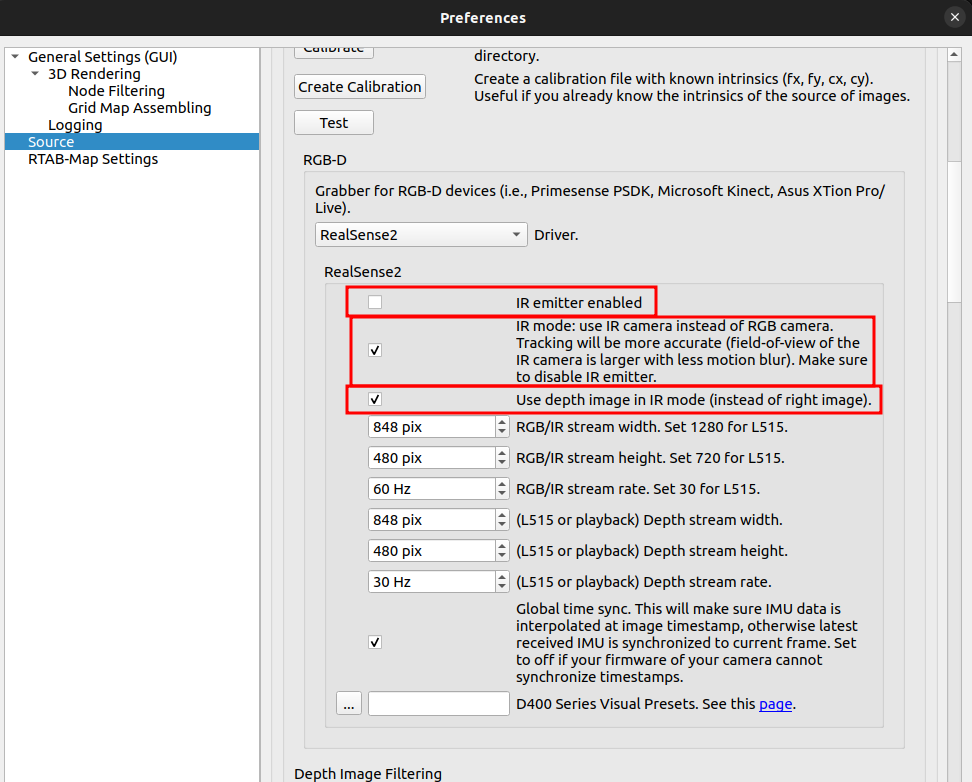Screen dimensions: 972x782
Task: Close the Preferences dialog window
Action: [x=953, y=17]
